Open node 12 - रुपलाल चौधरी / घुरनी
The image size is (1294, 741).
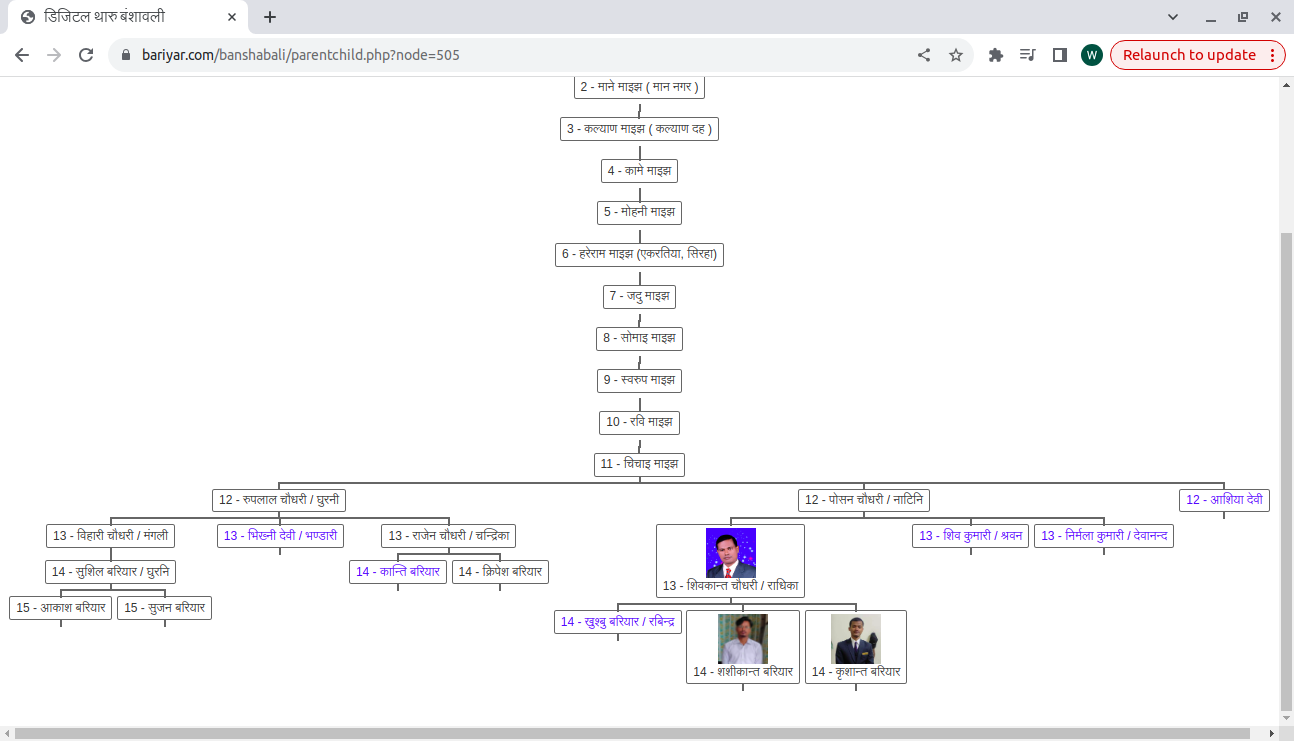tap(279, 500)
